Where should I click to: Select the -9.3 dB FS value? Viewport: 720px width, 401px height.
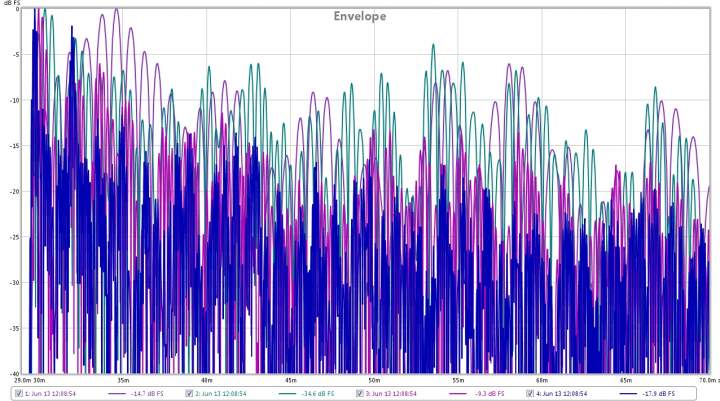pyautogui.click(x=489, y=394)
